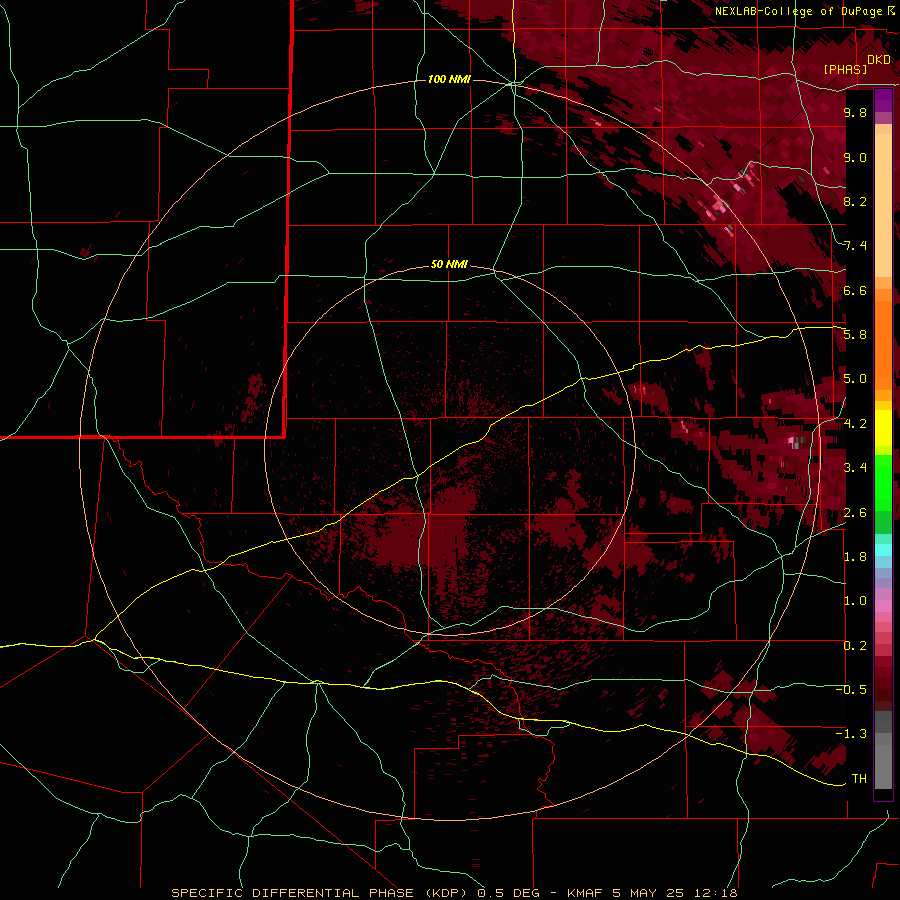The image size is (900, 900).
Task: Click the 50 NMI range ring label
Action: point(449,265)
